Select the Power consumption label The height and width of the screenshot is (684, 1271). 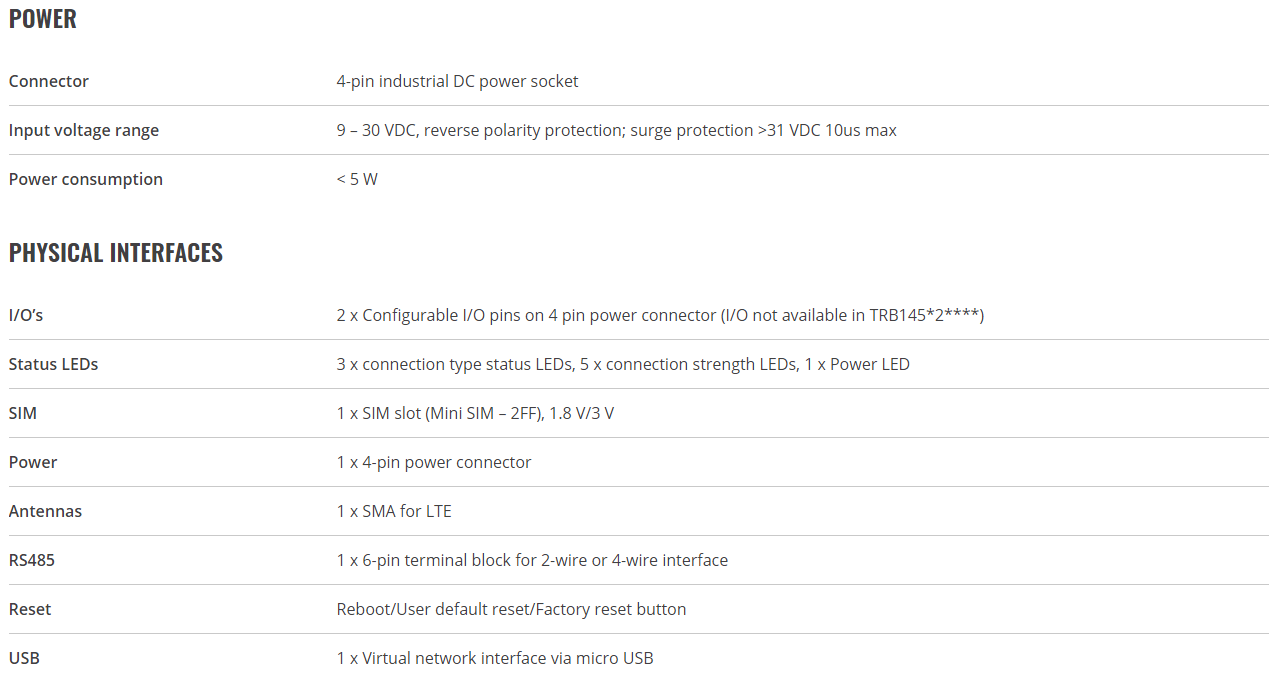click(x=86, y=179)
